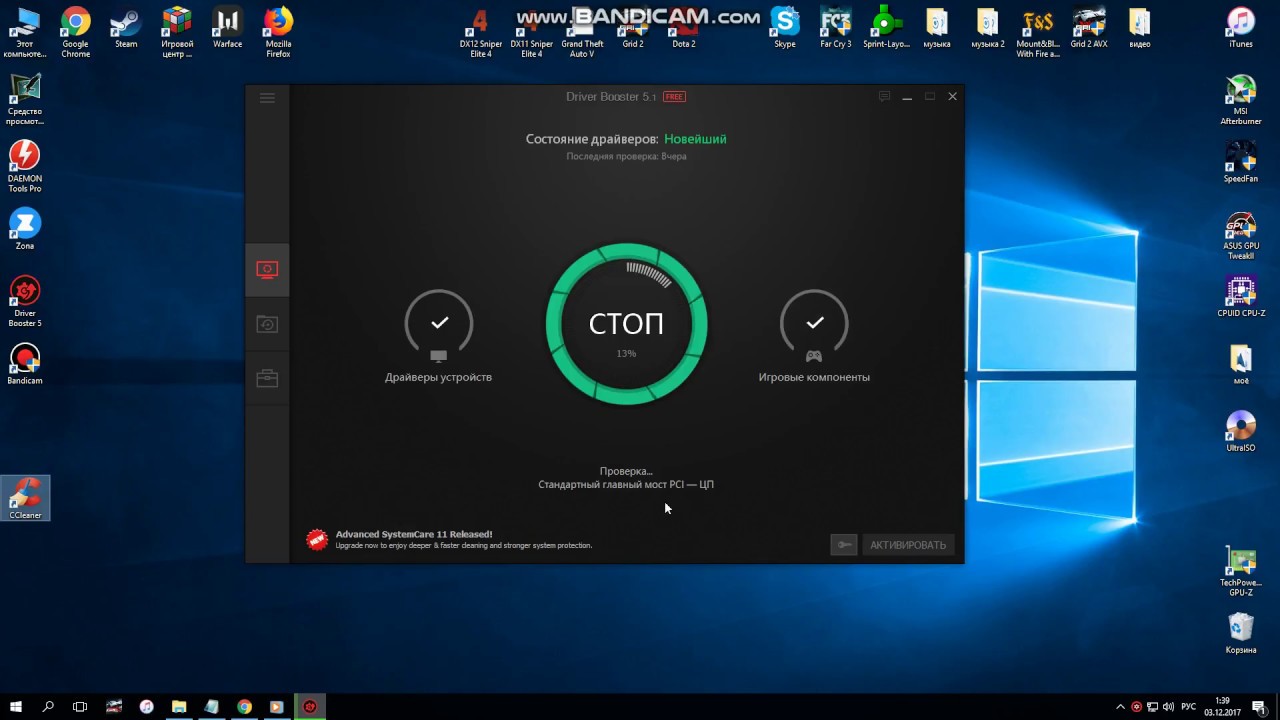Click the FREE edition badge
Viewport: 1280px width, 720px height.
(x=674, y=97)
